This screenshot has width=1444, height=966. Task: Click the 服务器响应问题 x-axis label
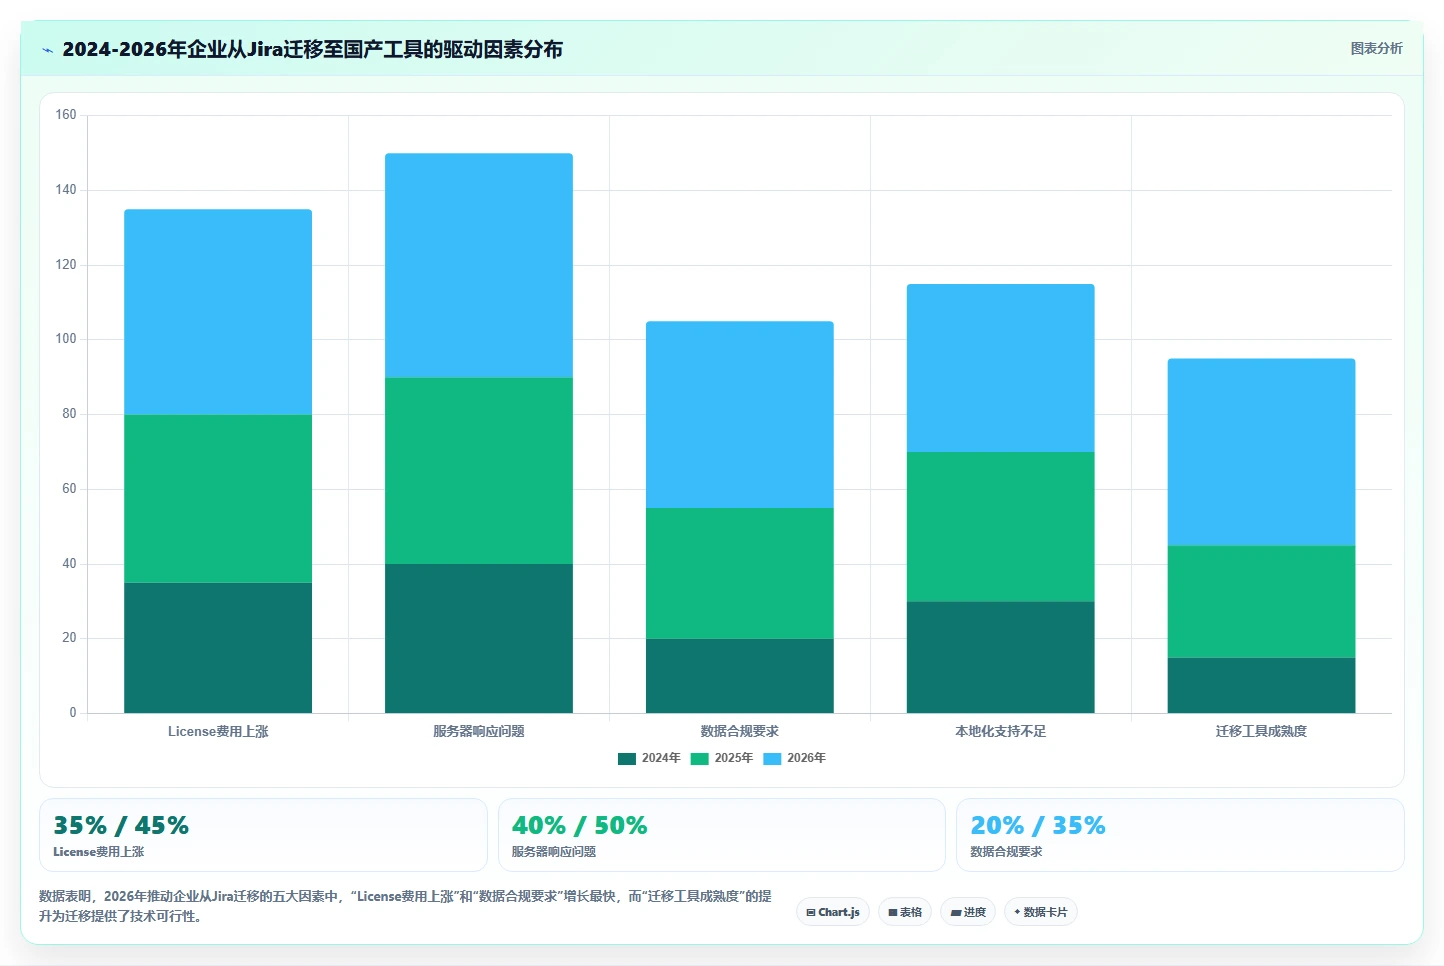(479, 731)
